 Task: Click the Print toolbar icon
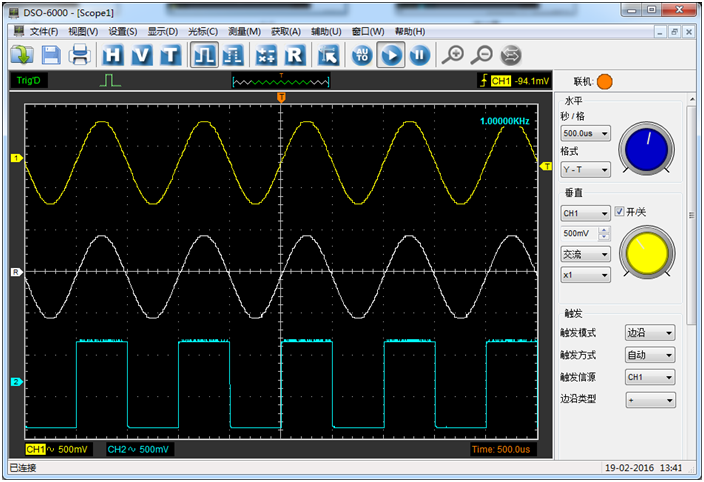pyautogui.click(x=79, y=54)
